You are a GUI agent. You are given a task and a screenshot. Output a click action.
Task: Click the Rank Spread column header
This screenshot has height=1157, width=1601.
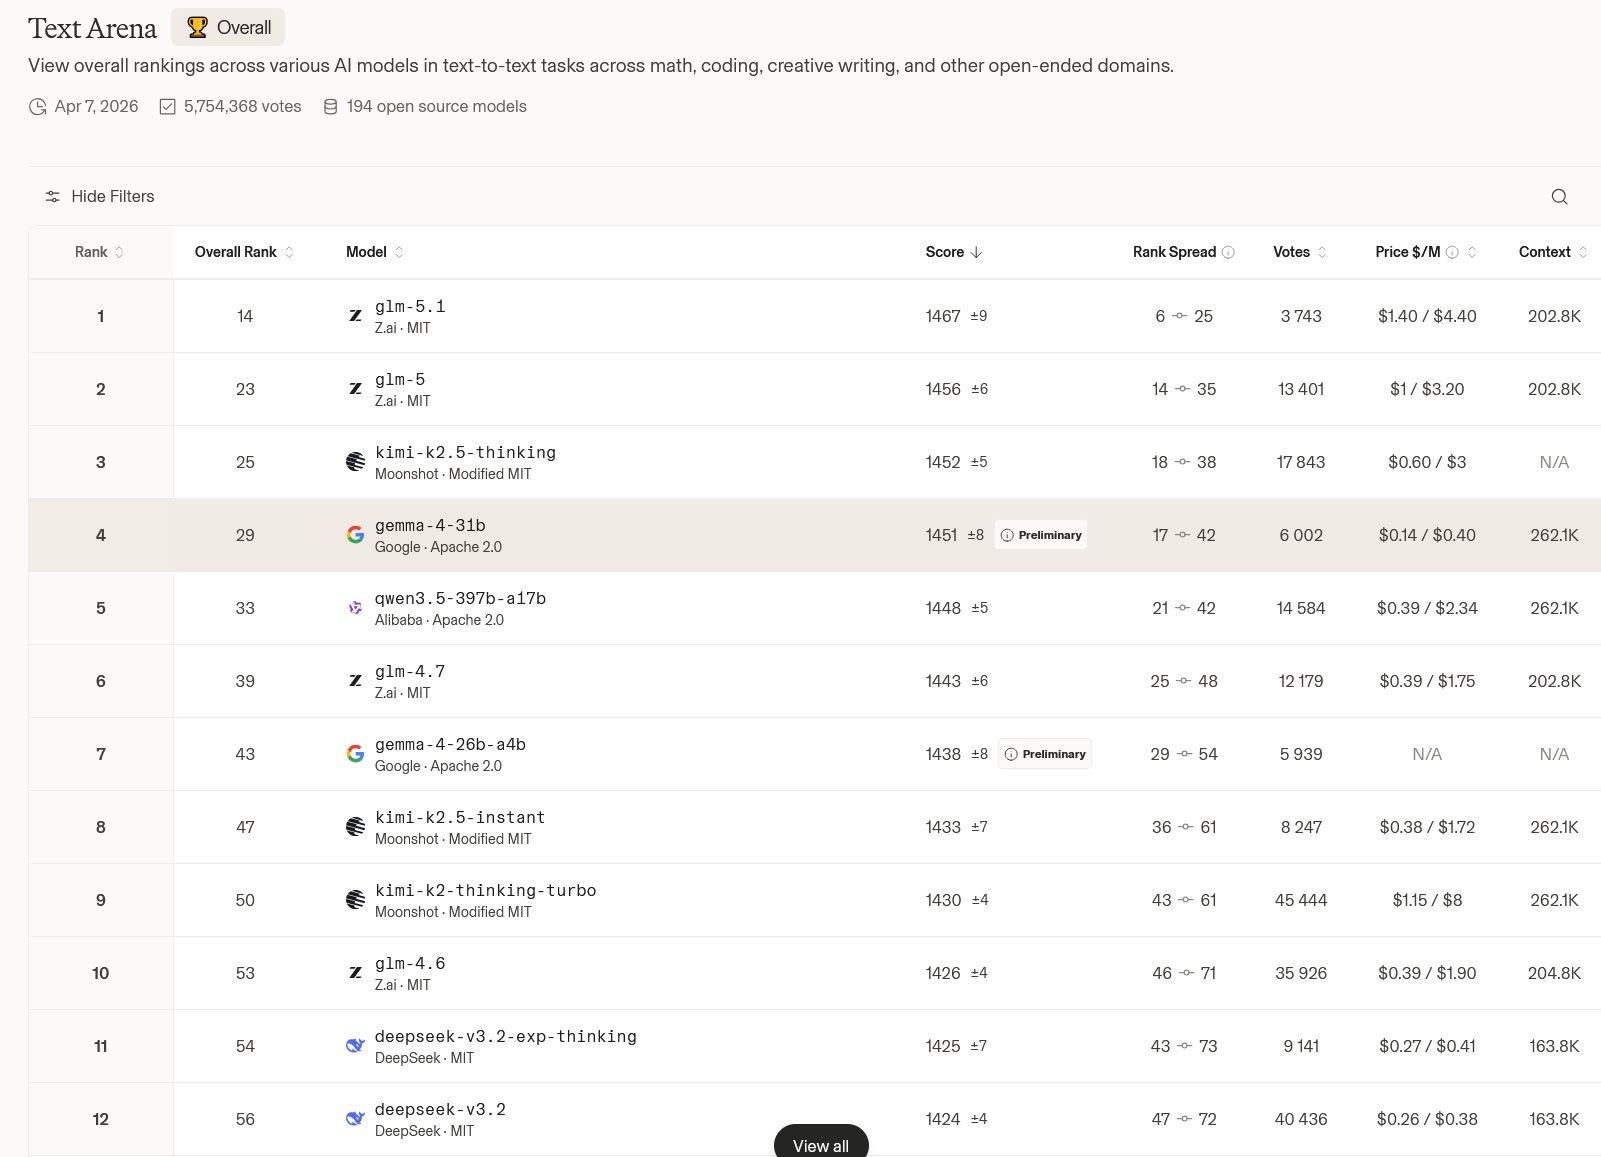[1174, 252]
